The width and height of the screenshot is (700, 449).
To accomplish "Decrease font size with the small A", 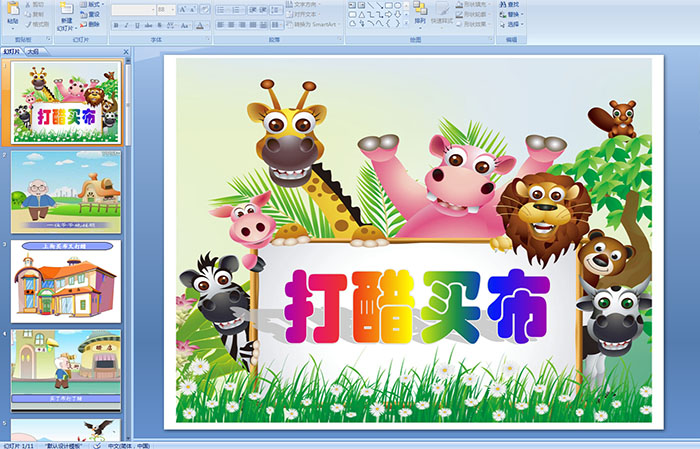I will tap(192, 9).
